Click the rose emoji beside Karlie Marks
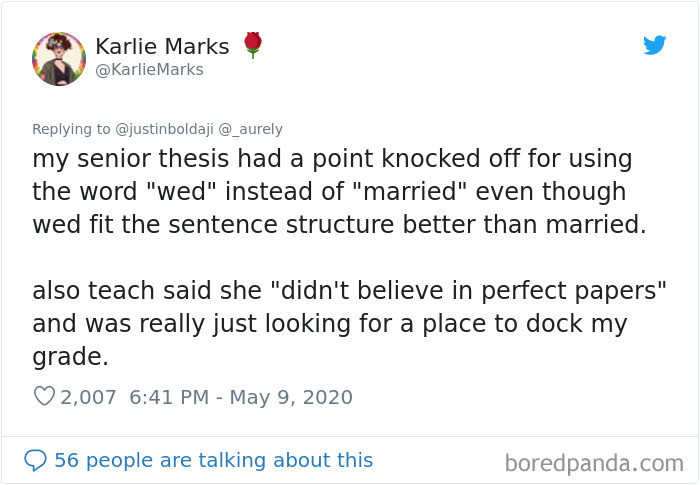The height and width of the screenshot is (485, 700). click(253, 45)
